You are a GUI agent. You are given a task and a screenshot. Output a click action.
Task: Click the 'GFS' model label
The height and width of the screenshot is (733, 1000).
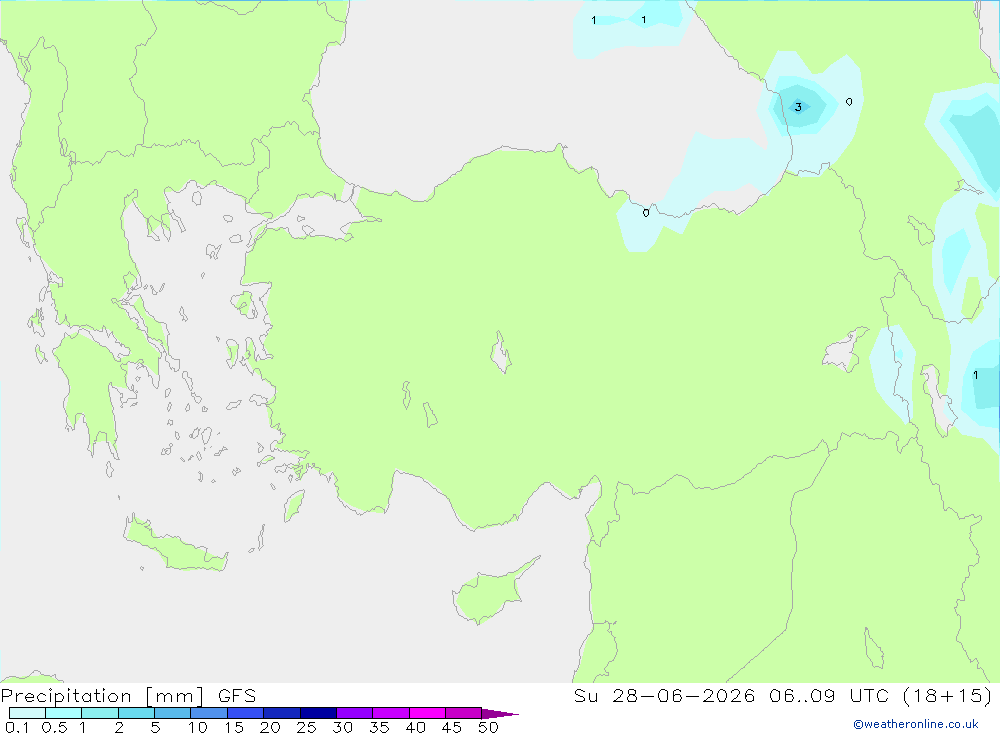click(x=237, y=696)
